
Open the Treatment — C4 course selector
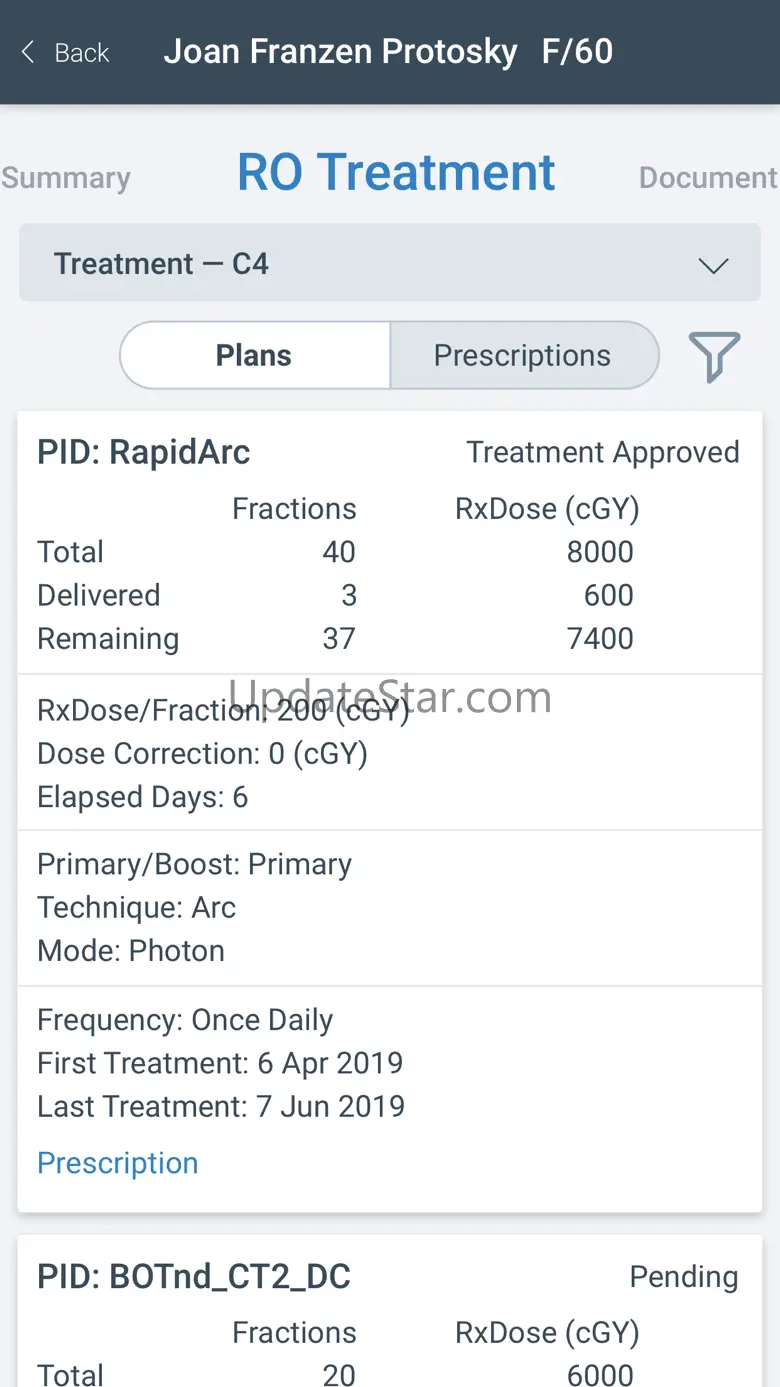[x=390, y=264]
